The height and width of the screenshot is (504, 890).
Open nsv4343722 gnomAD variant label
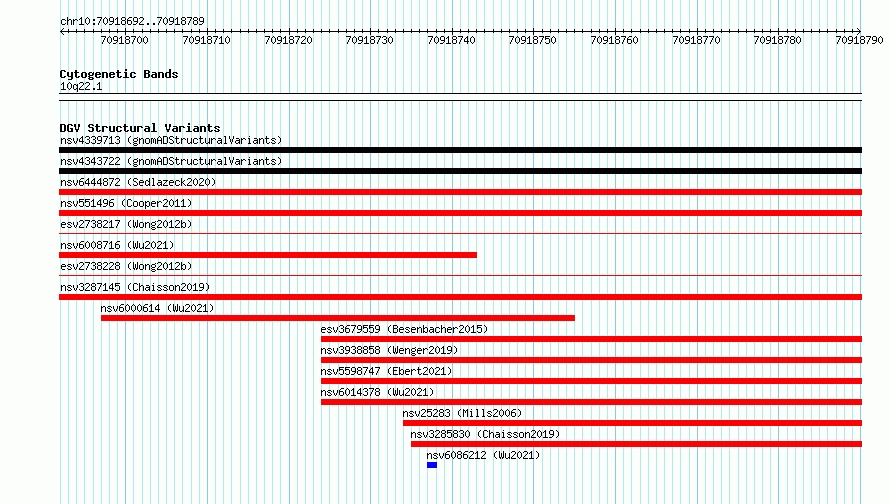click(x=171, y=161)
